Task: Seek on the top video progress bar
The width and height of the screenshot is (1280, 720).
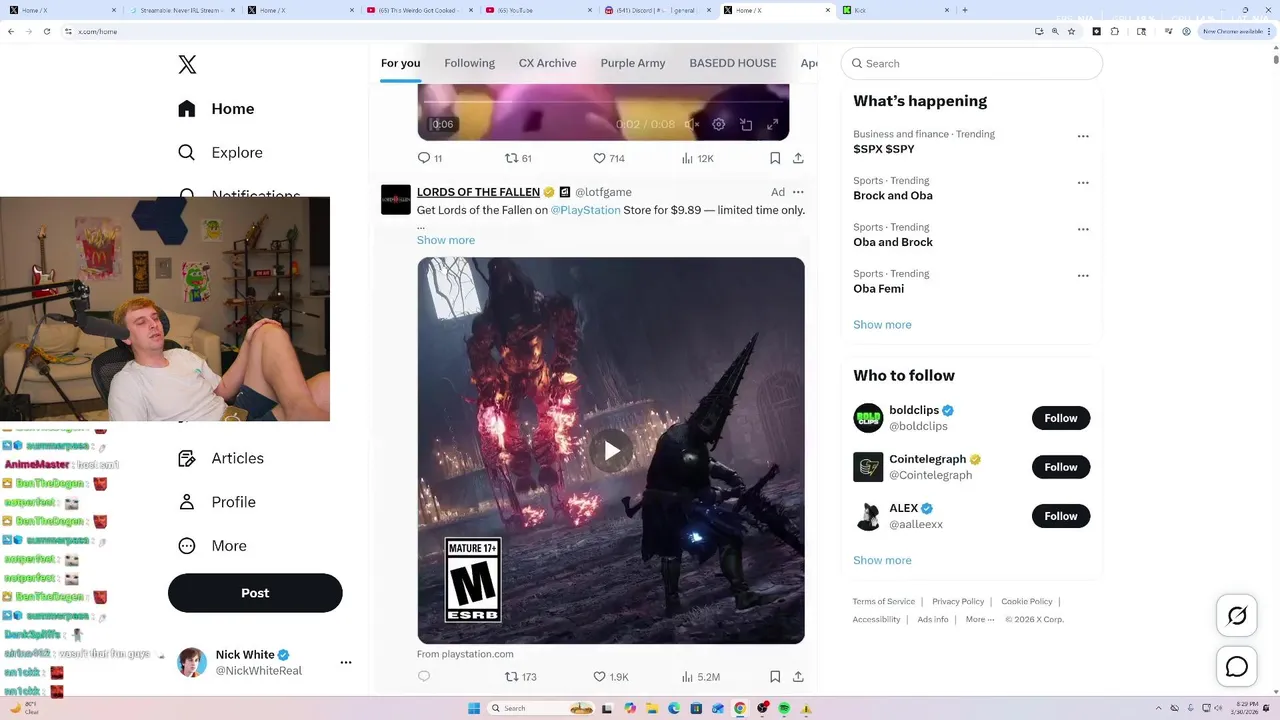Action: click(x=603, y=101)
